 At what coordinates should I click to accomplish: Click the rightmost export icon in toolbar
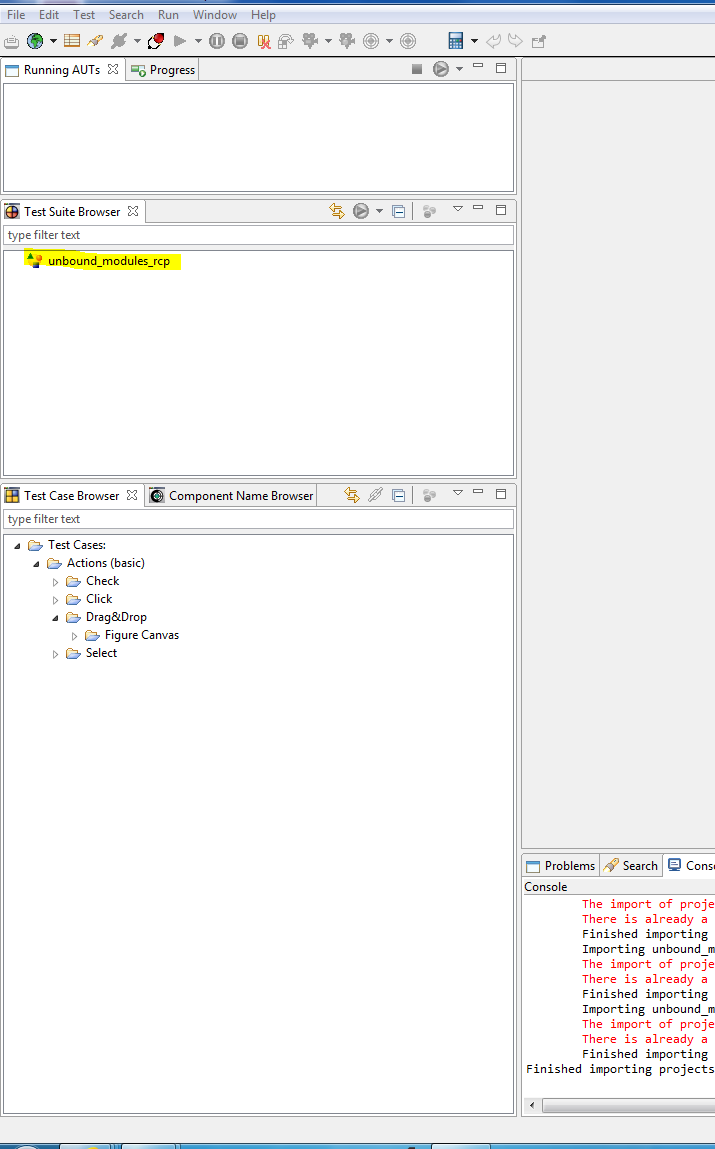coord(539,42)
